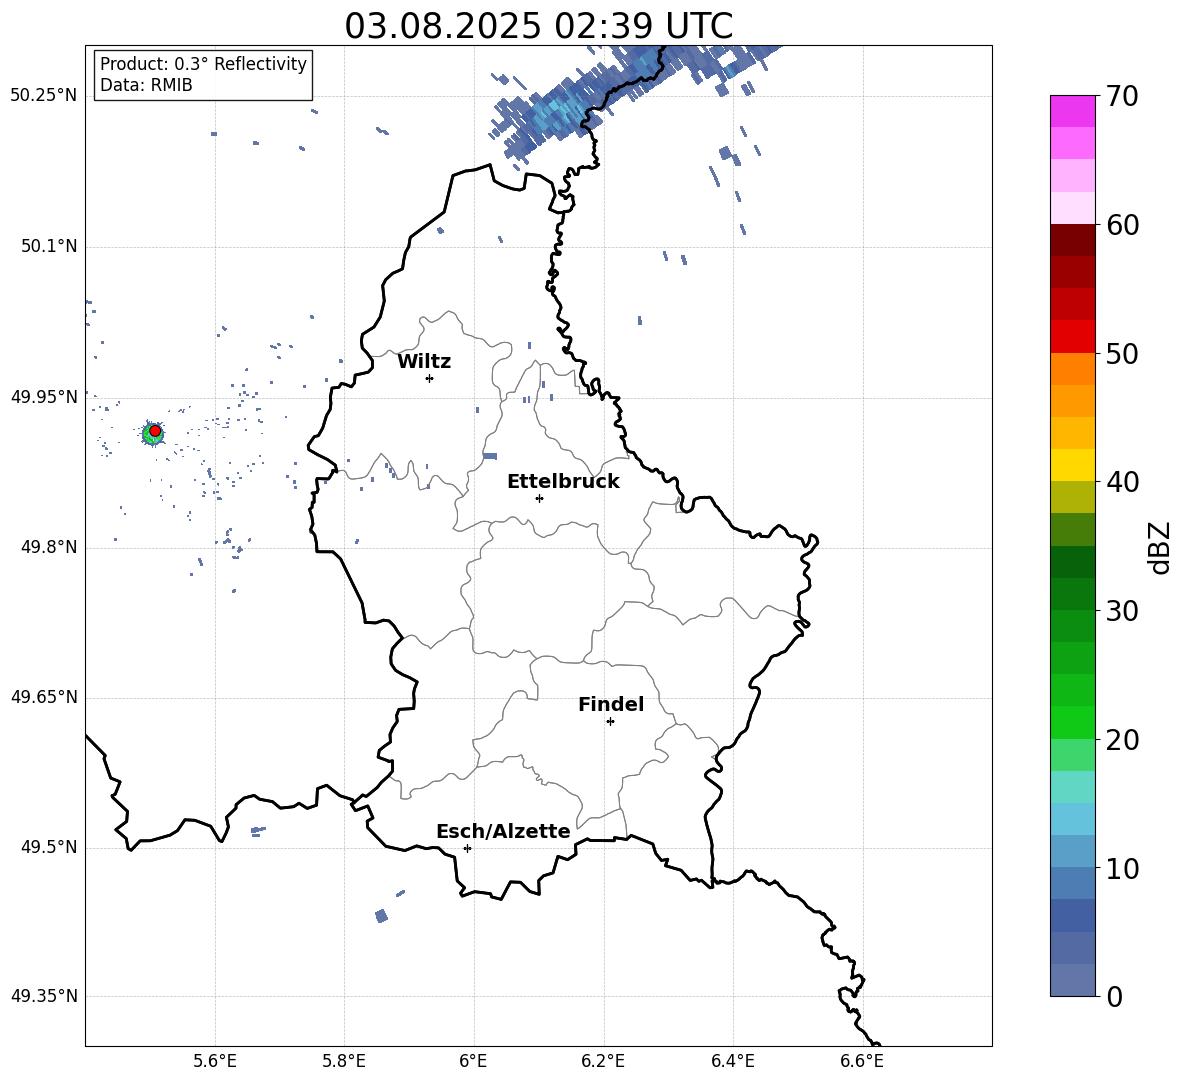Click the bright red 50 dBZ swatch

point(1072,337)
